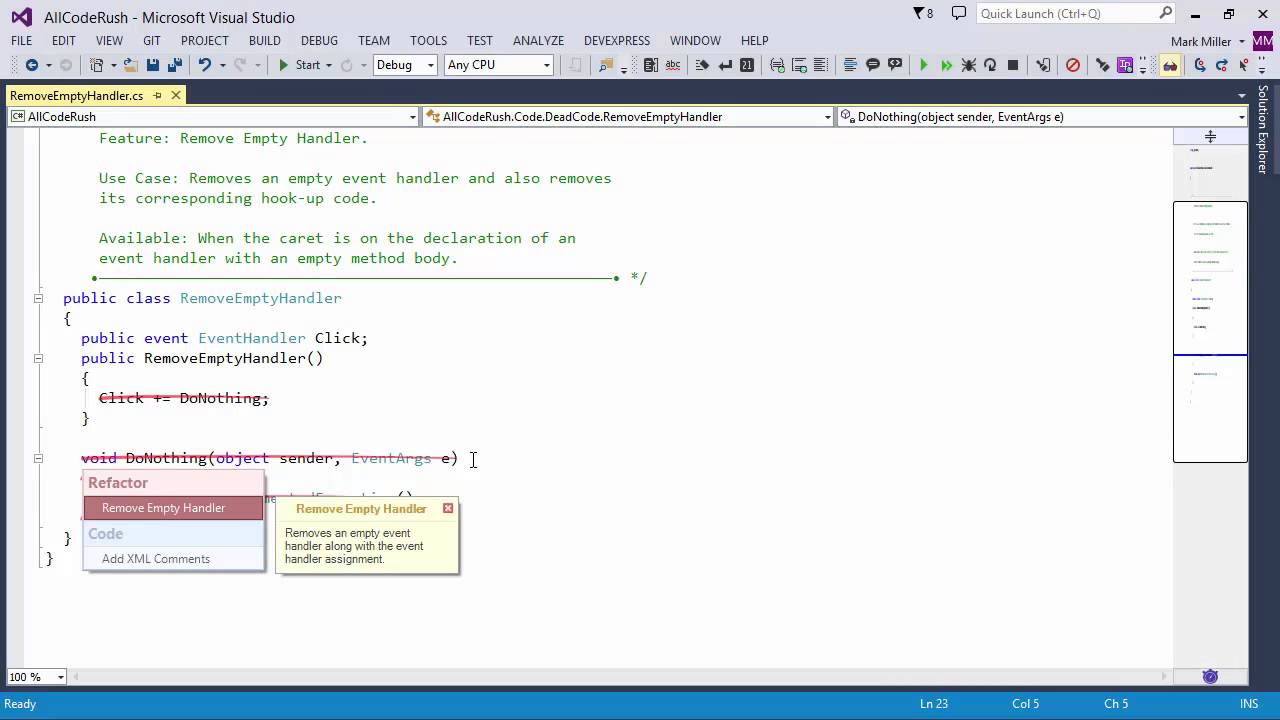
Task: Click the Navigate Backward arrow icon
Action: 31,65
